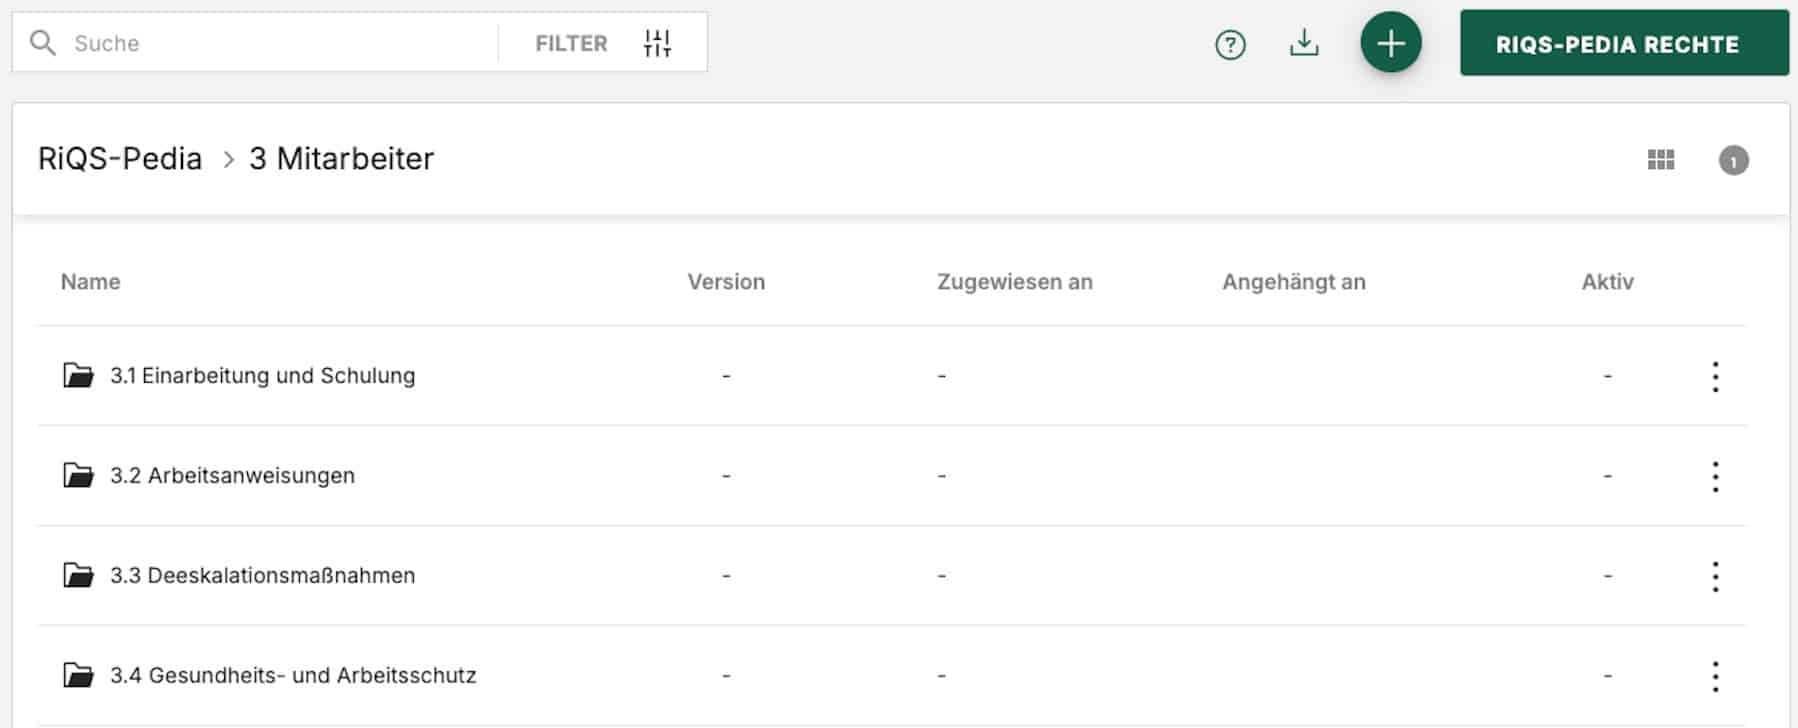The height and width of the screenshot is (728, 1798).
Task: Select the 3 Mitarbeiter breadcrumb
Action: tap(341, 159)
